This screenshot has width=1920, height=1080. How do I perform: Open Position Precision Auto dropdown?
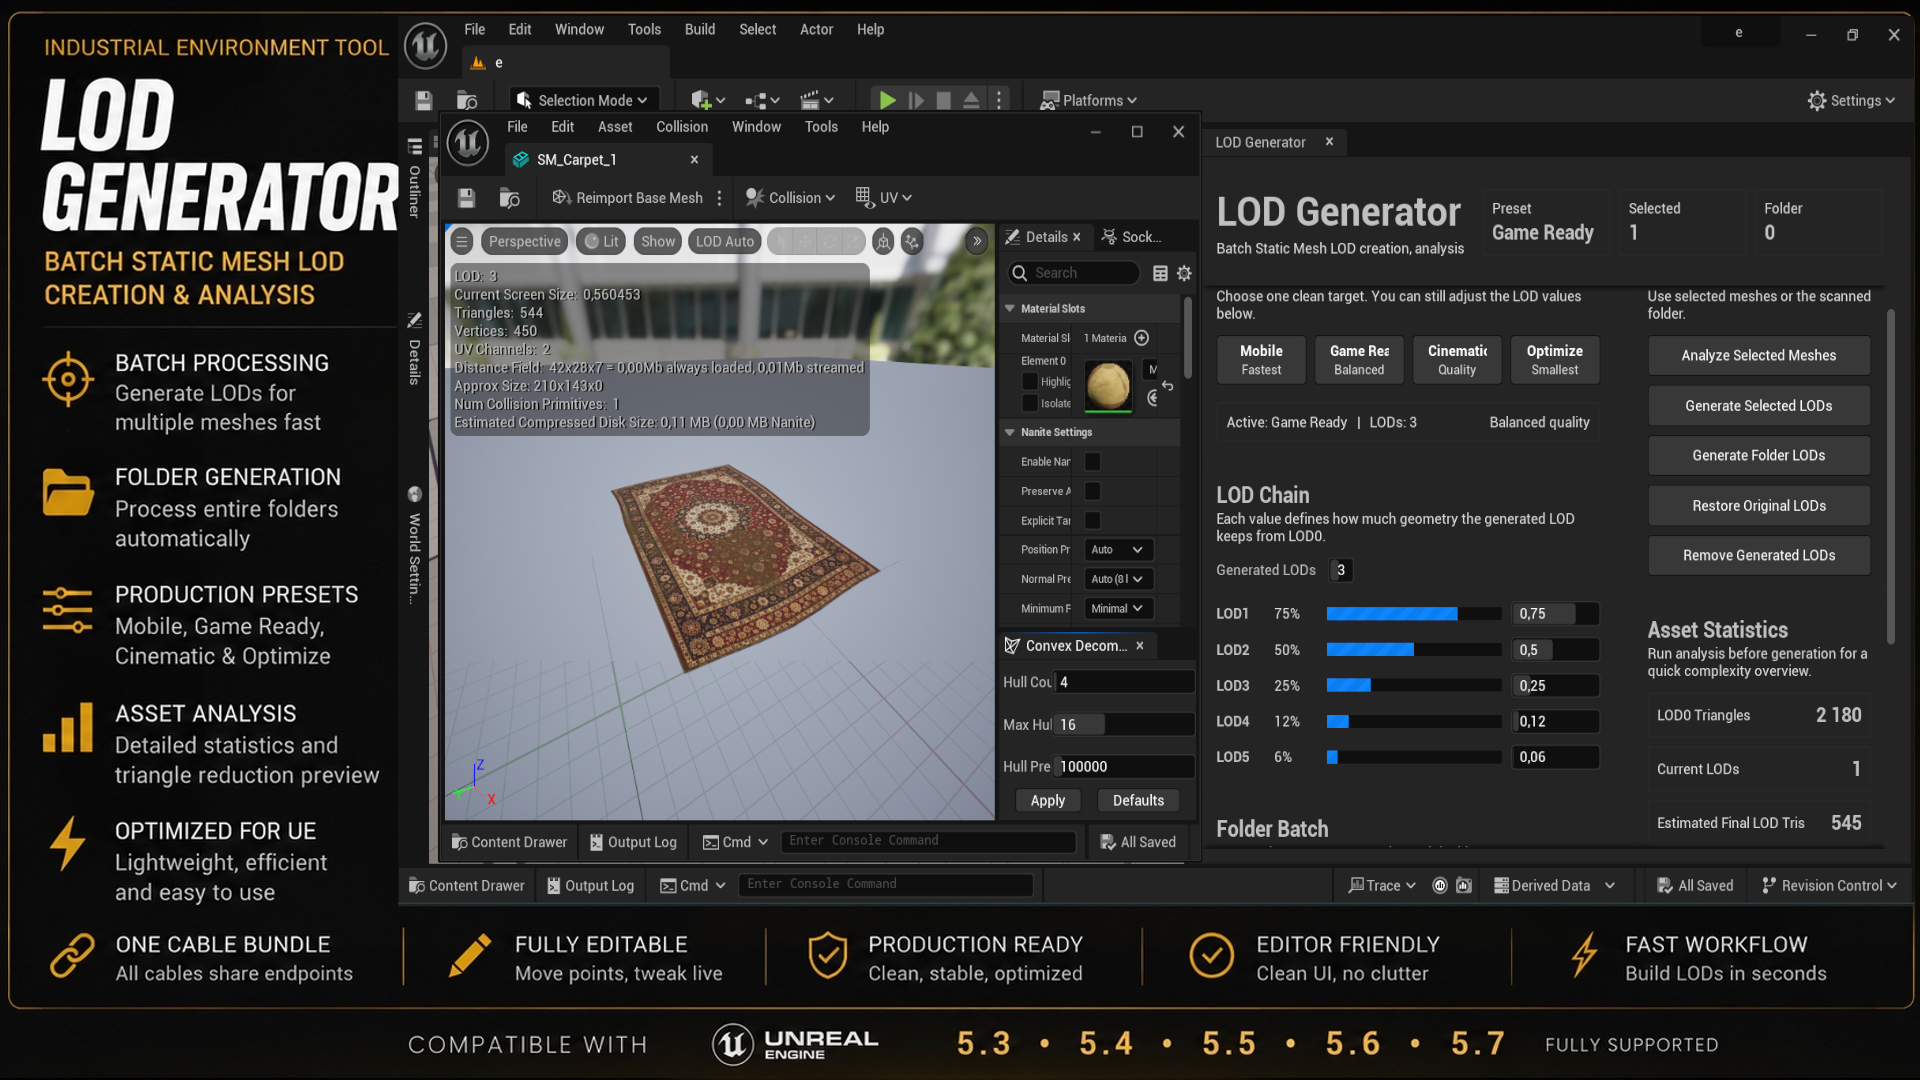[1118, 550]
